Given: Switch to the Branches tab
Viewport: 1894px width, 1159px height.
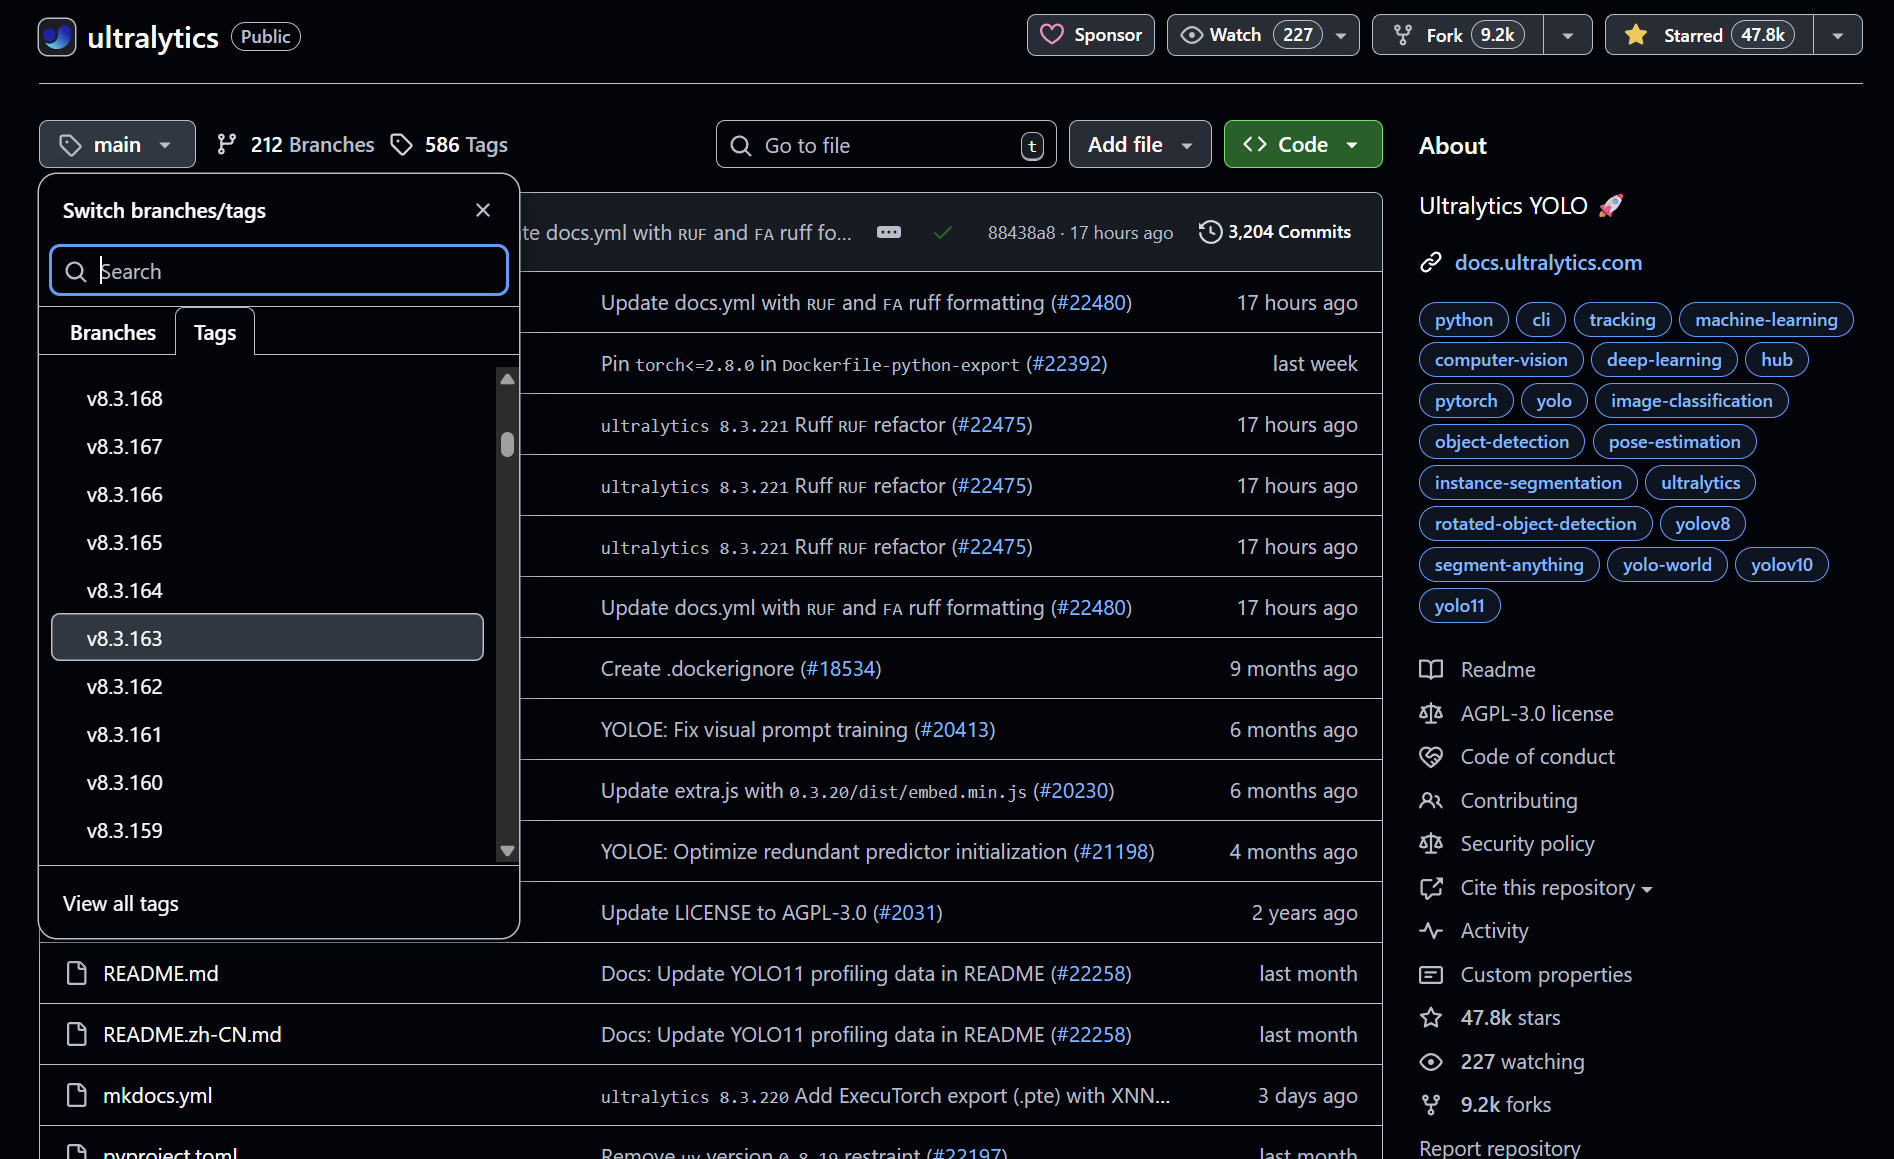Looking at the screenshot, I should (113, 332).
